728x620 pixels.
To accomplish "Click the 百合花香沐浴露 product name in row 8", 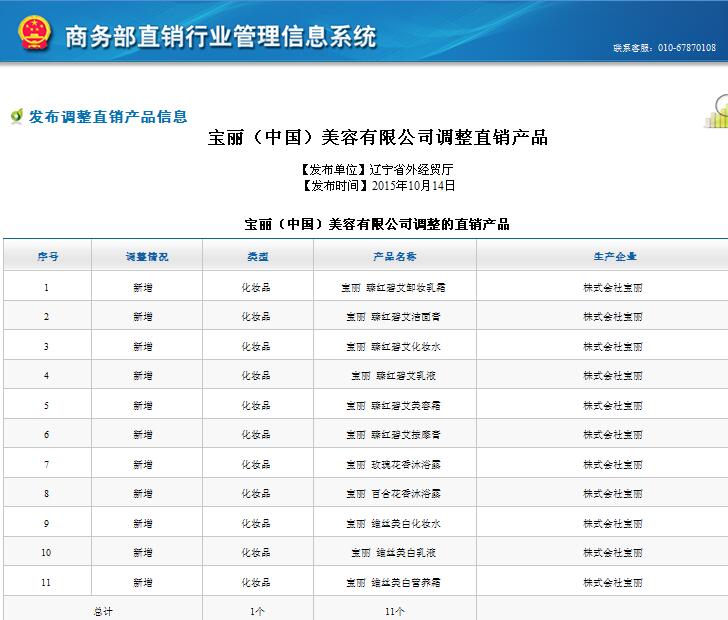I will click(x=394, y=494).
